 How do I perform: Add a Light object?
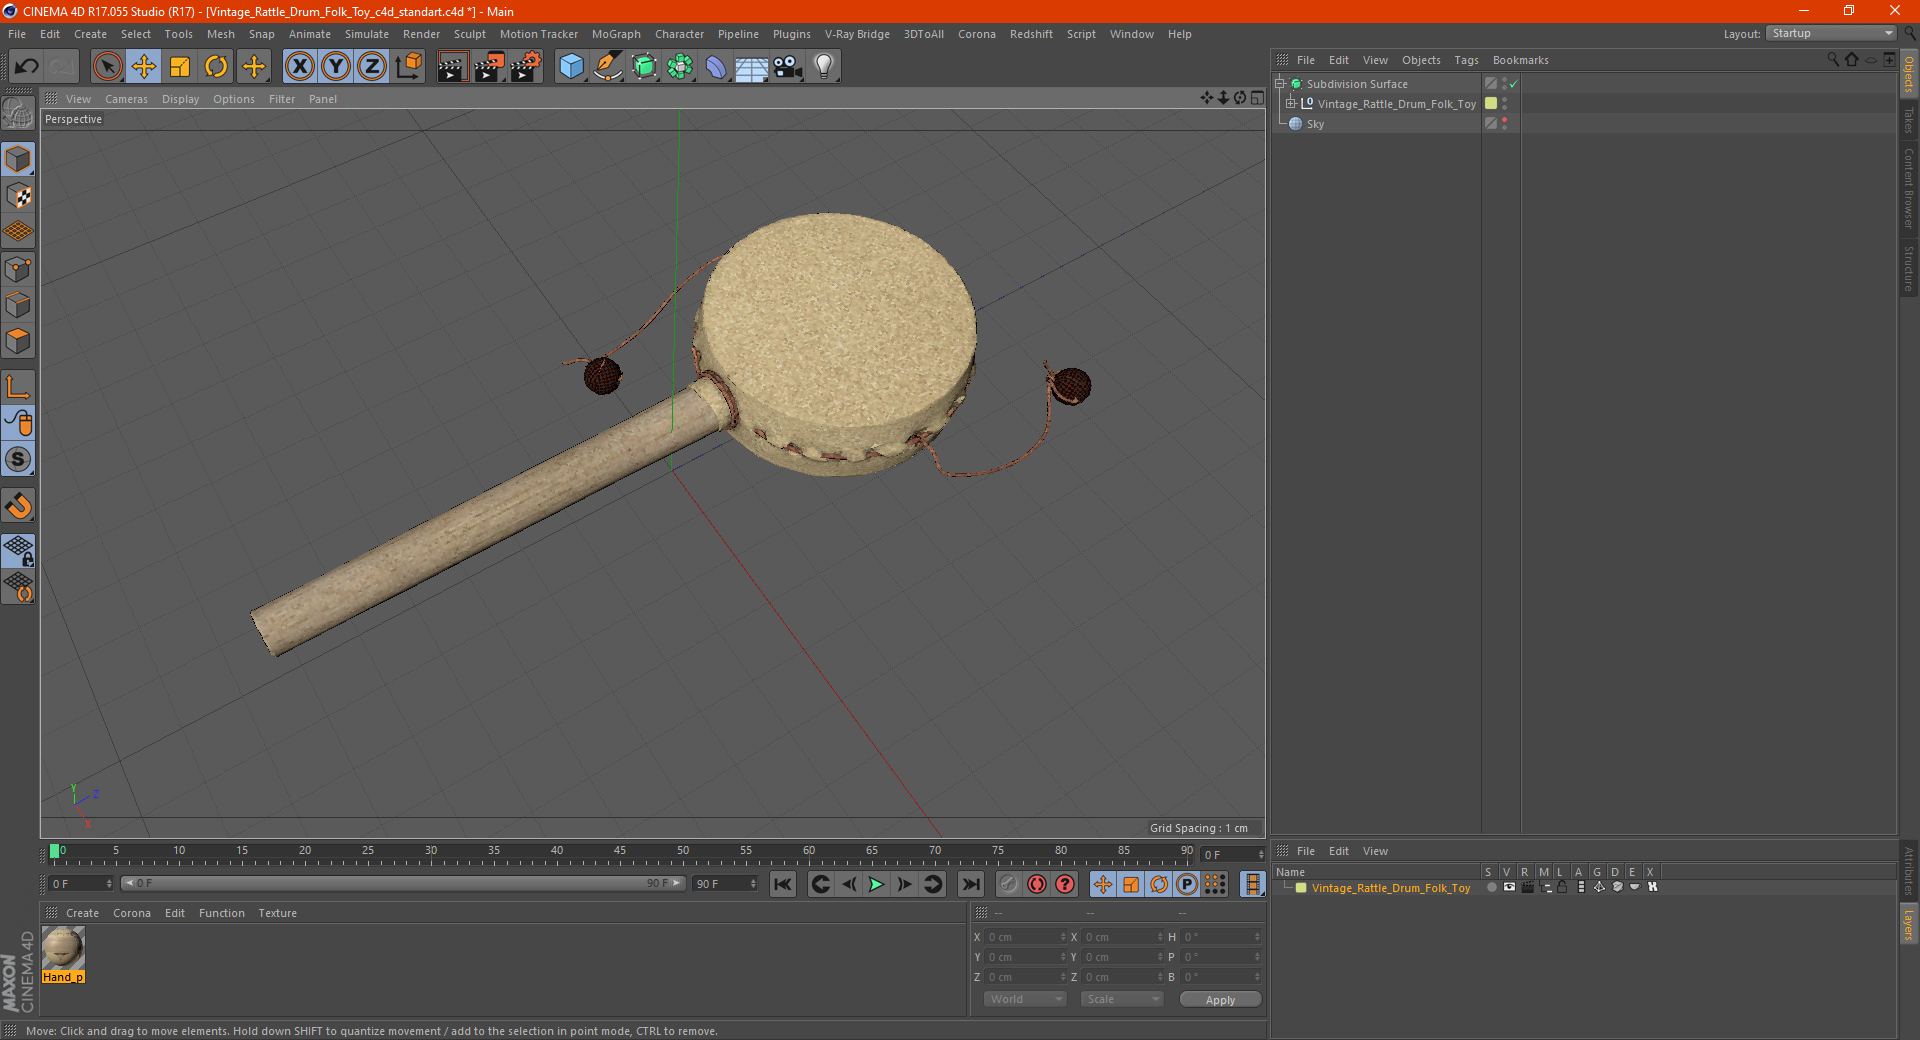[x=824, y=67]
